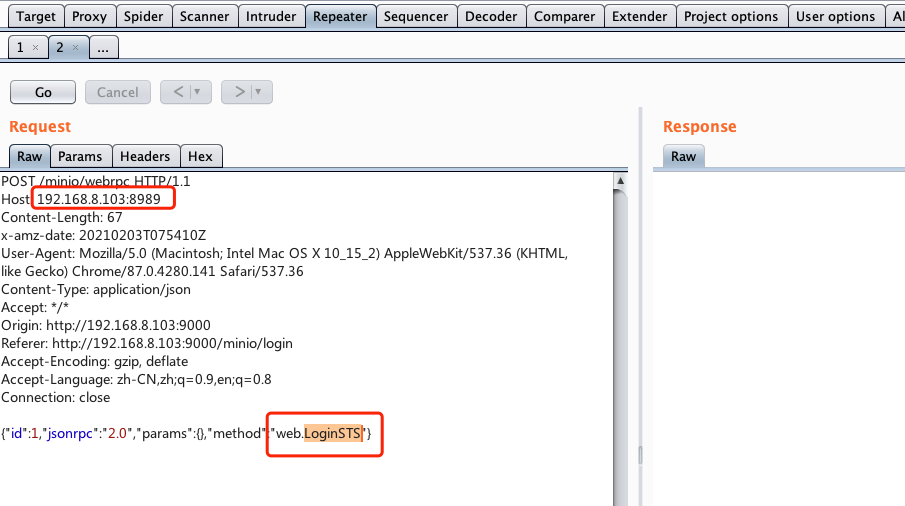Click the split pane divider handle
The image size is (905, 506).
640,455
